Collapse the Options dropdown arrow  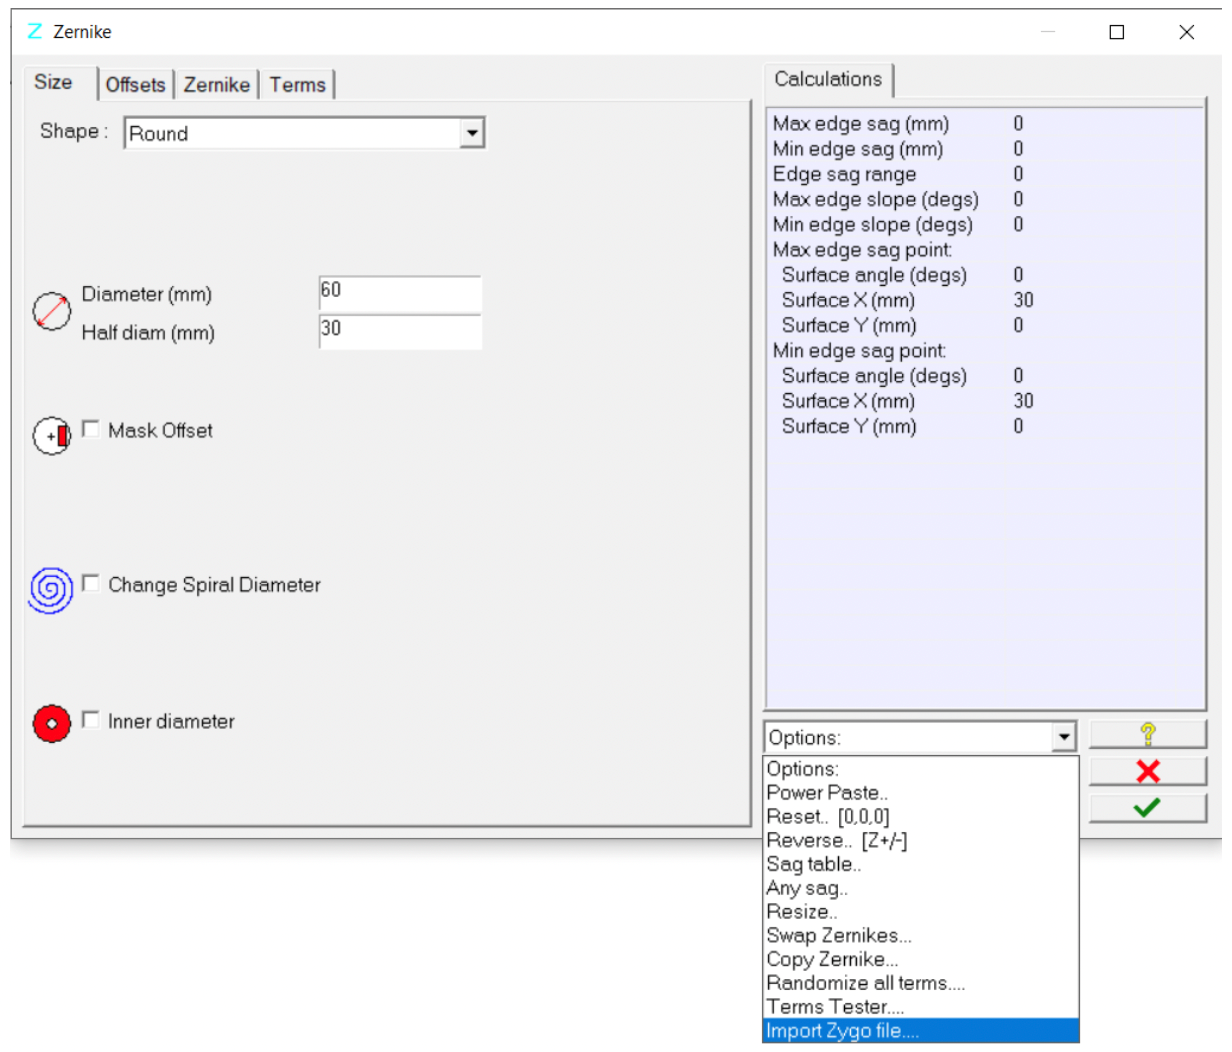(1063, 738)
